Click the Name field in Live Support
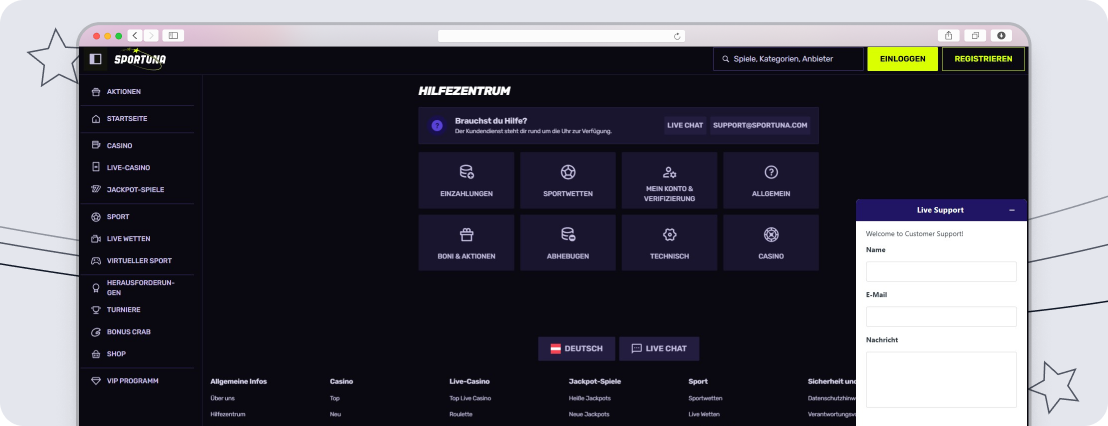This screenshot has width=1108, height=426. click(x=940, y=272)
